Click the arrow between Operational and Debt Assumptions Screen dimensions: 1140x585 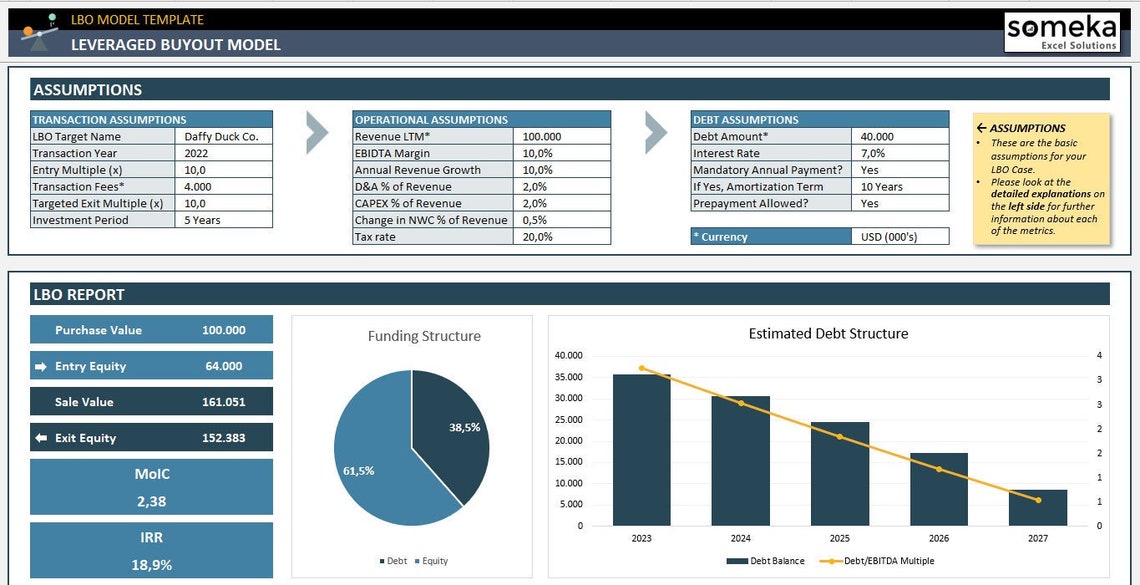point(651,133)
